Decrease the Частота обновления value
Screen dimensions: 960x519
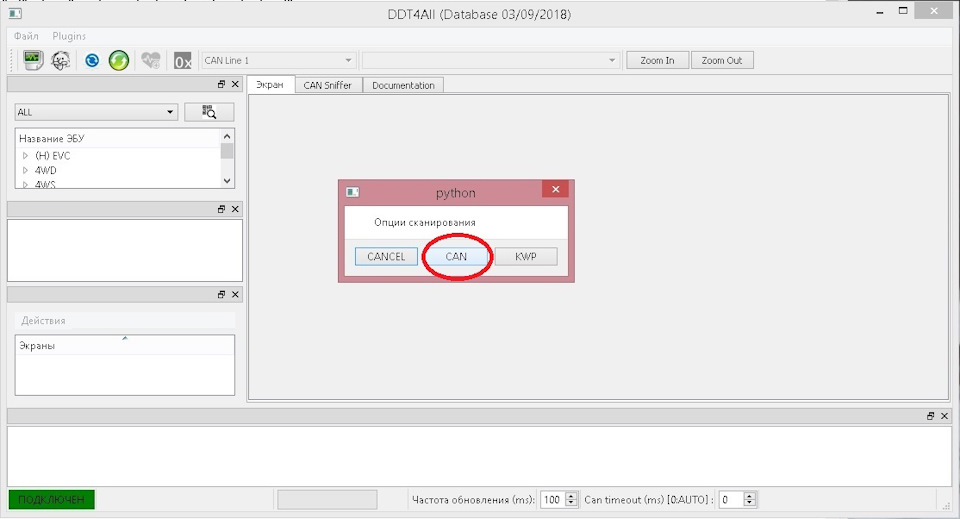(571, 503)
